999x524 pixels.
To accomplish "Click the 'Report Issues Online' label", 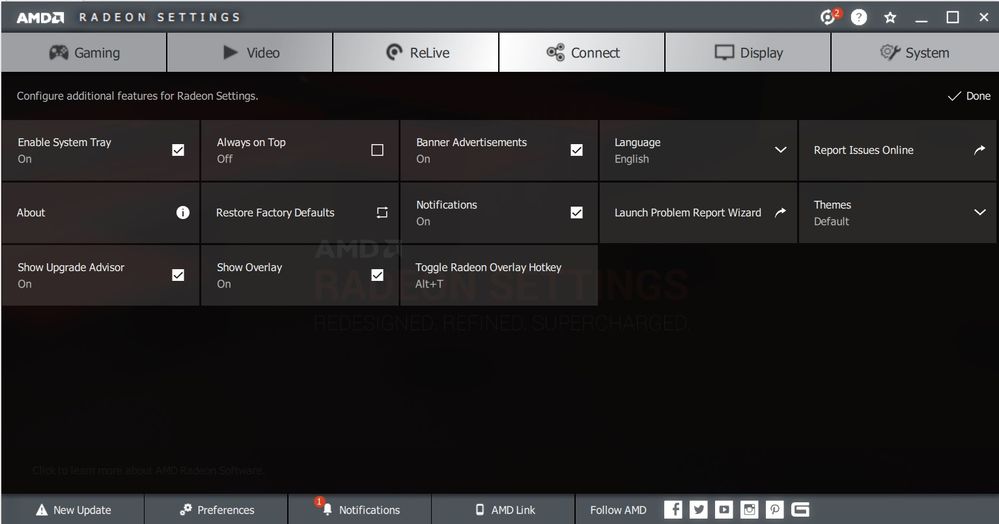I will (x=863, y=150).
